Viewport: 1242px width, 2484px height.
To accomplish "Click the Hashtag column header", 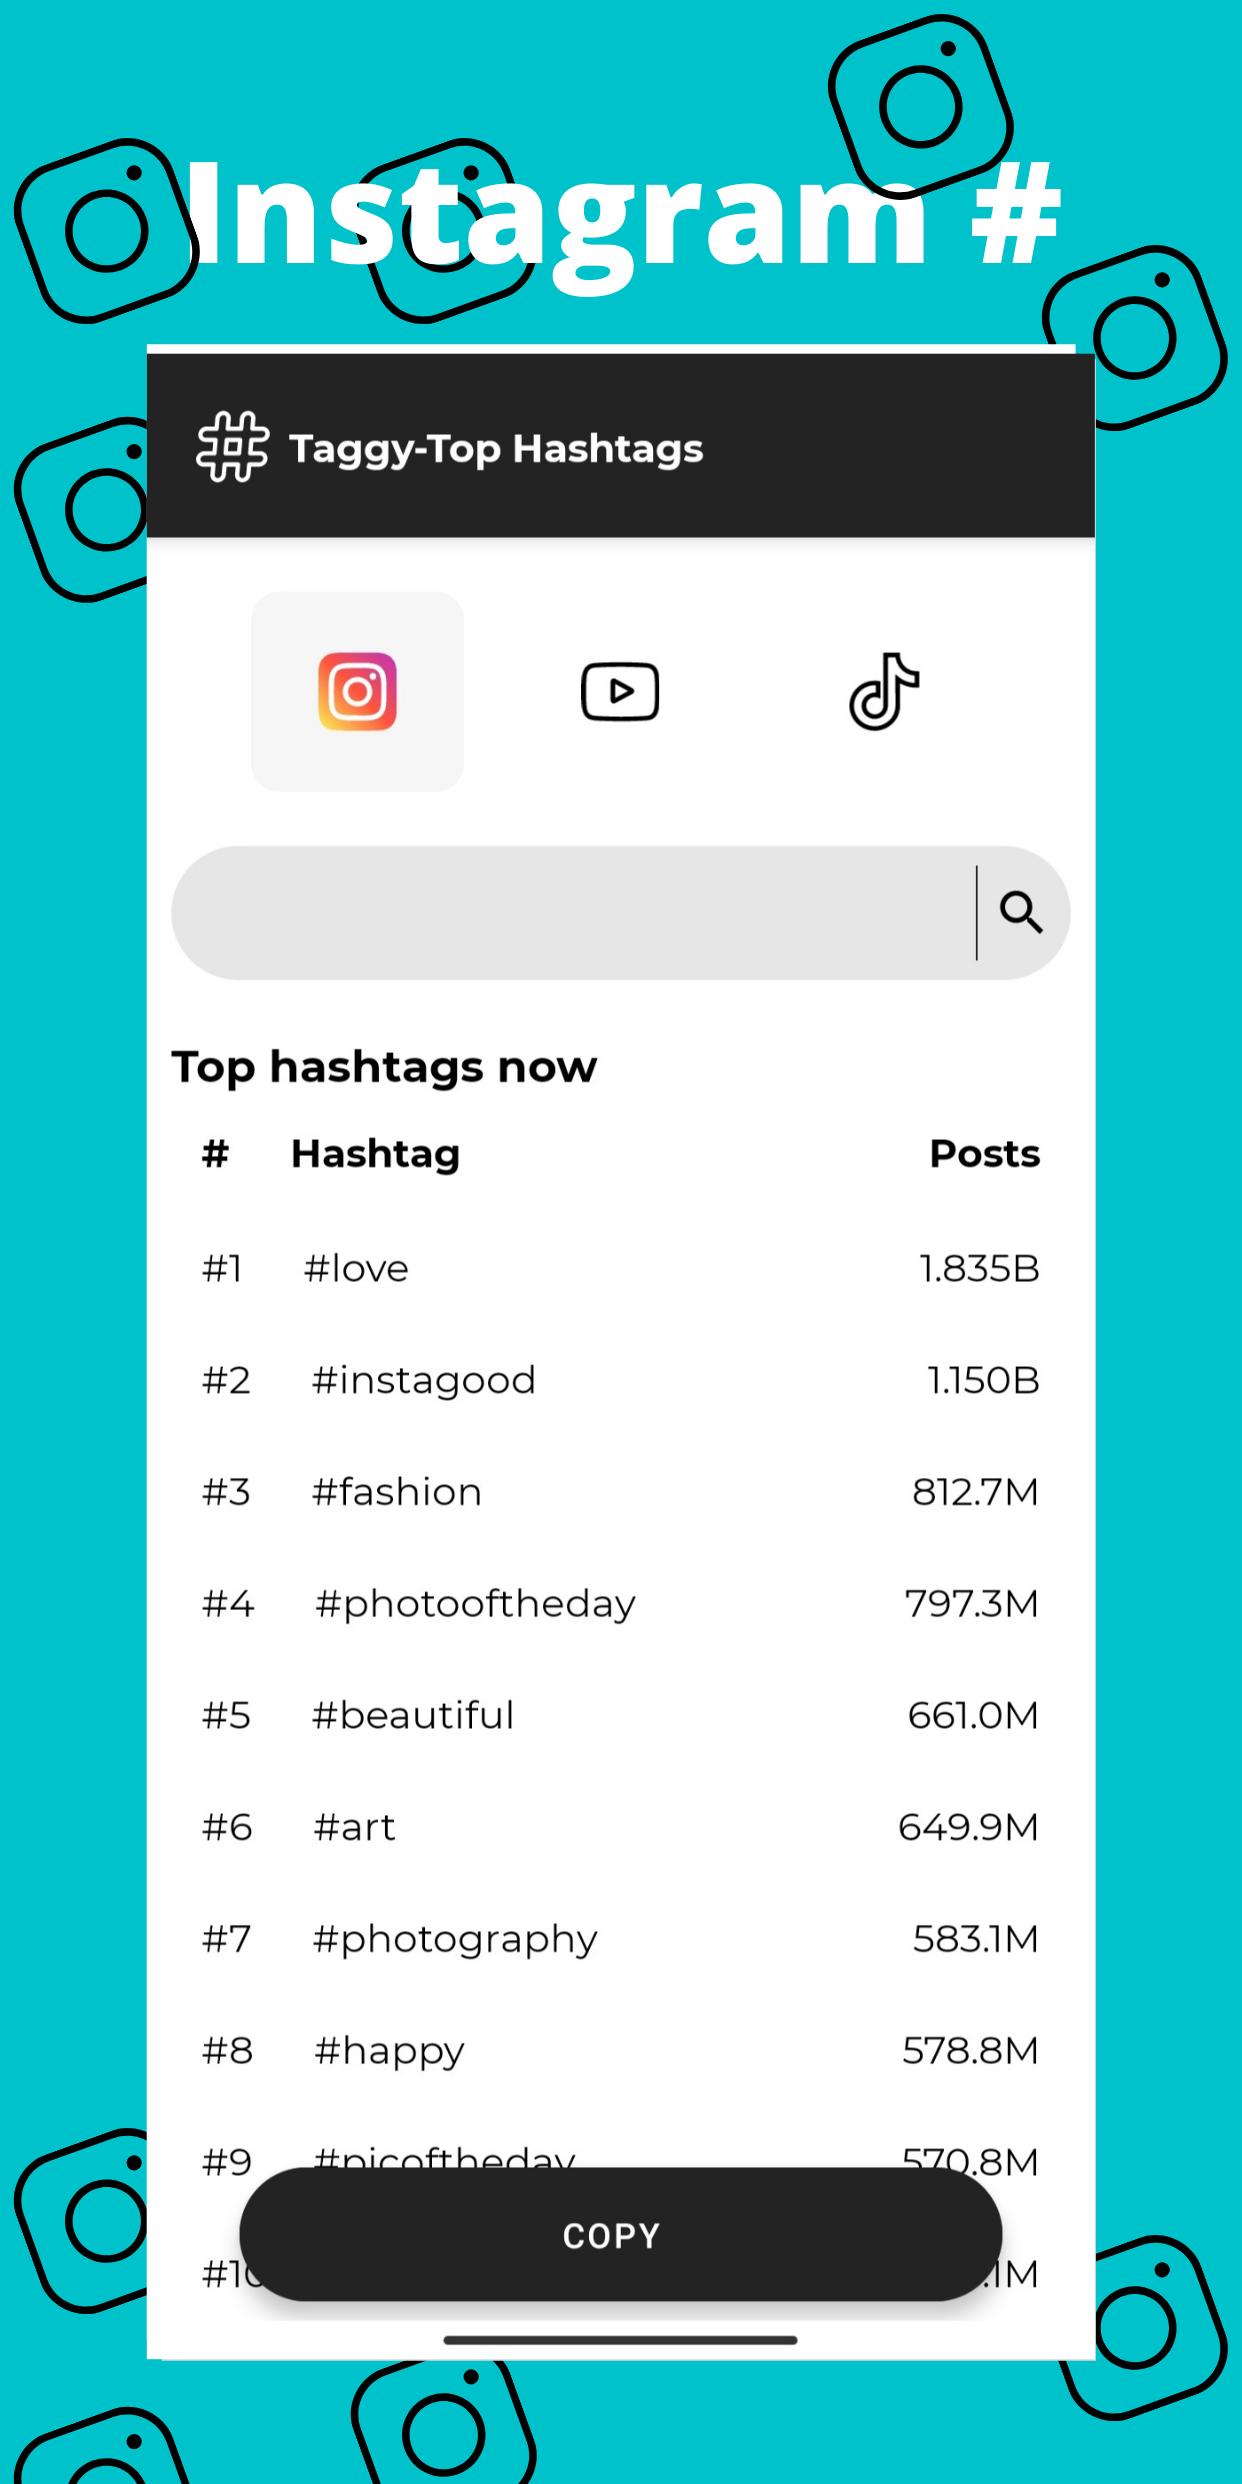I will coord(375,1154).
